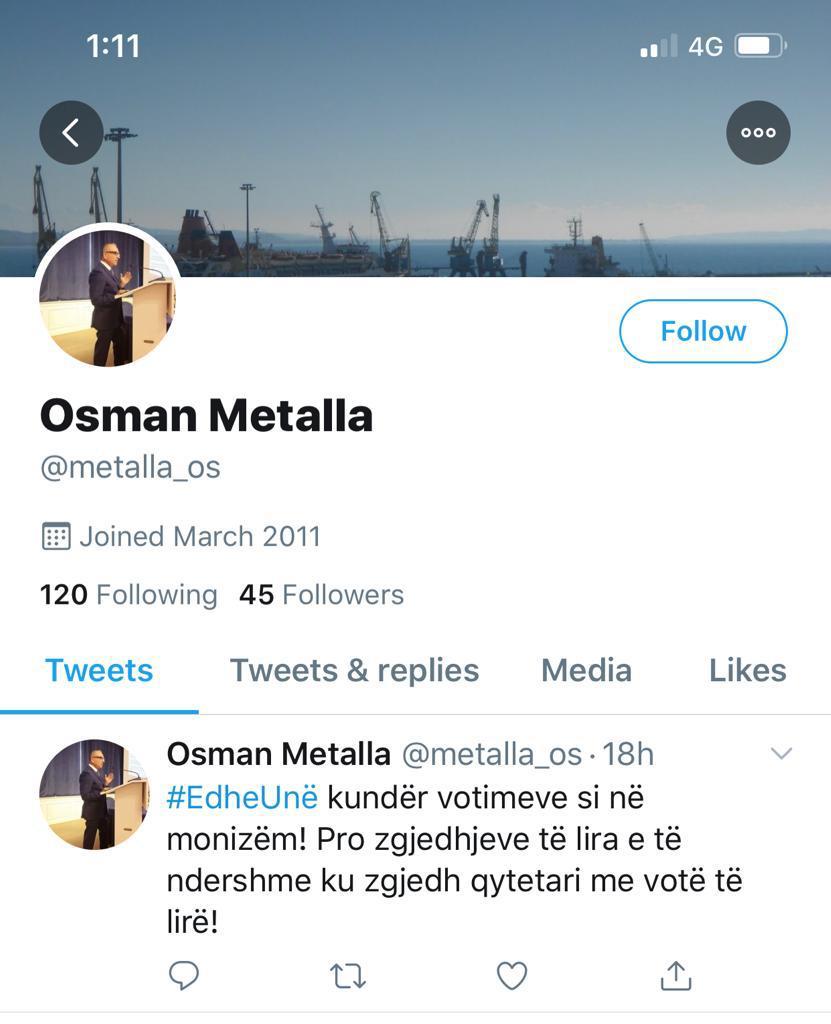831x1024 pixels.
Task: Tap the back arrow button
Action: pyautogui.click(x=71, y=133)
